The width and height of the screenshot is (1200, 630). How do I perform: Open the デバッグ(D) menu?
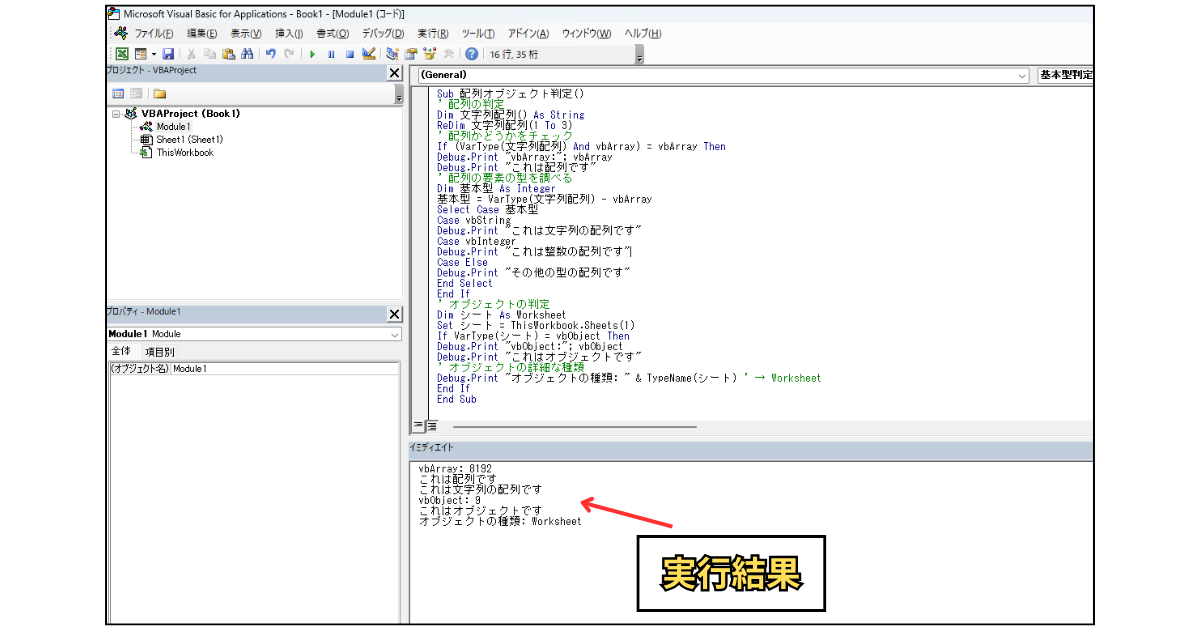tap(382, 33)
